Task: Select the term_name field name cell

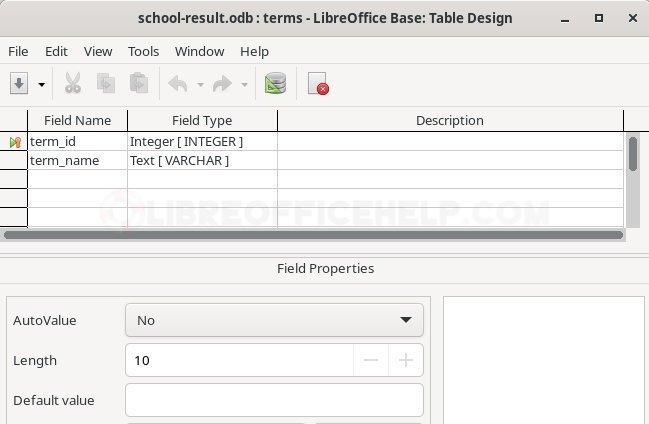Action: (77, 160)
